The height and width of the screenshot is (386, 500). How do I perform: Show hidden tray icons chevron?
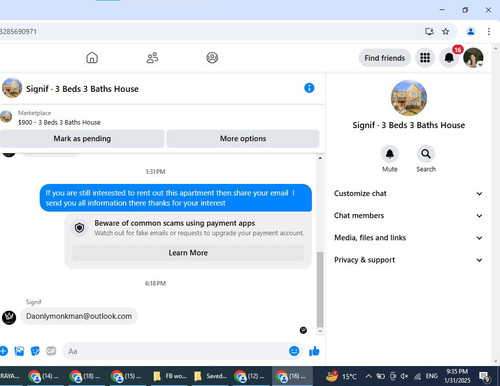point(368,376)
